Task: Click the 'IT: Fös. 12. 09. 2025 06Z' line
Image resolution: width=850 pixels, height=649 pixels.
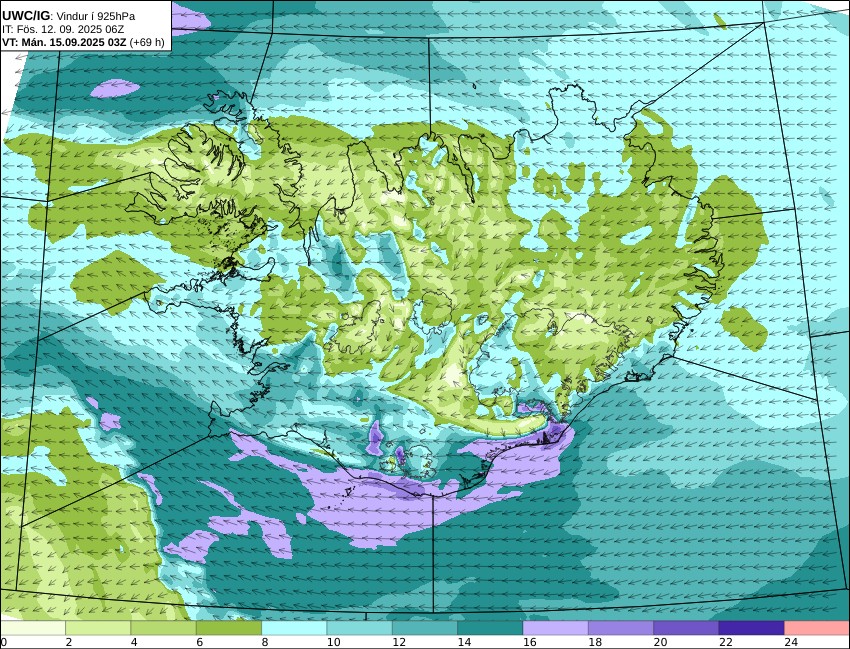Action: point(63,30)
